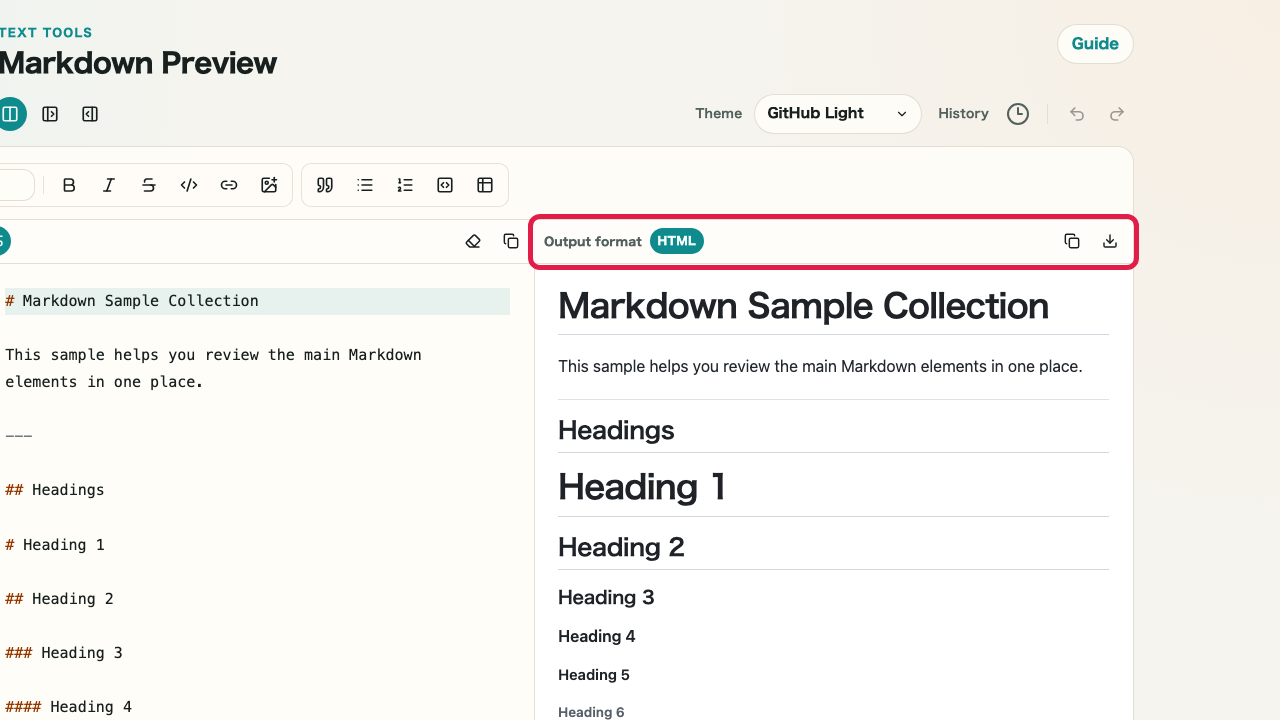Click preview 'Heading 4'
Image resolution: width=1280 pixels, height=720 pixels.
[597, 636]
